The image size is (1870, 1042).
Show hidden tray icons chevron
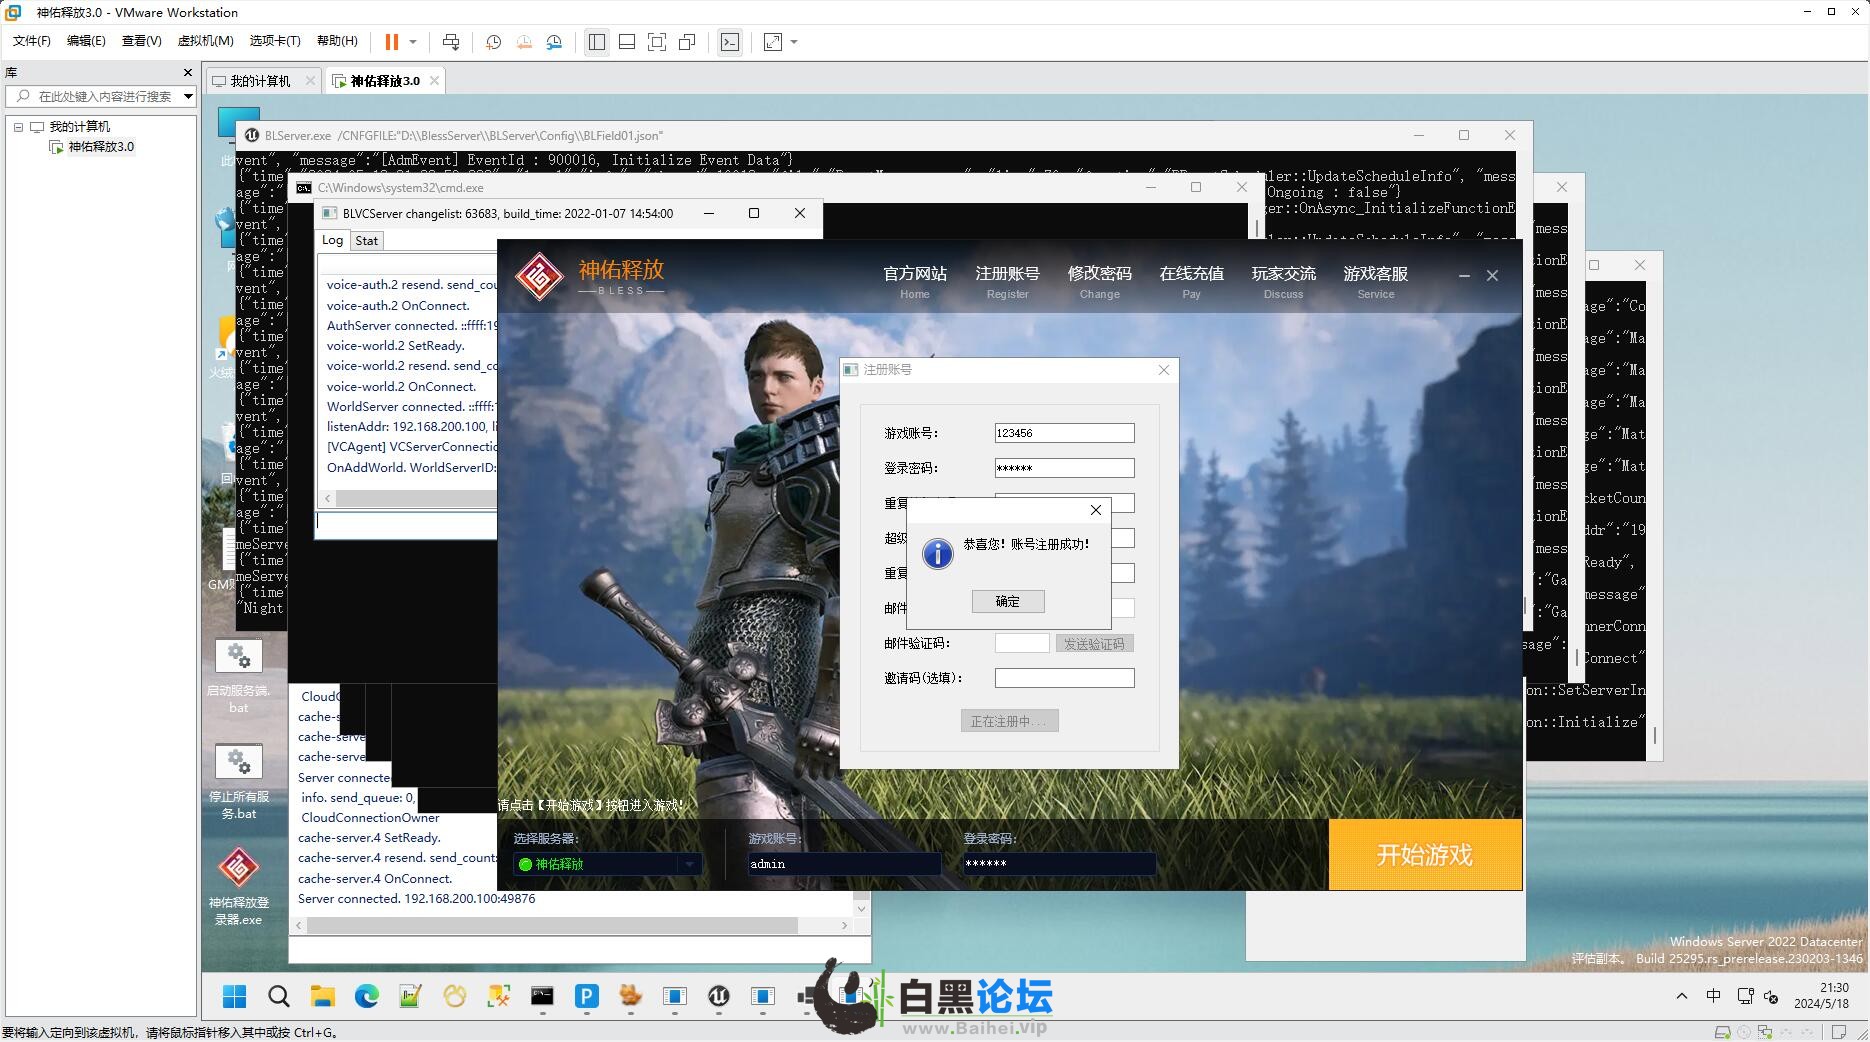tap(1682, 996)
